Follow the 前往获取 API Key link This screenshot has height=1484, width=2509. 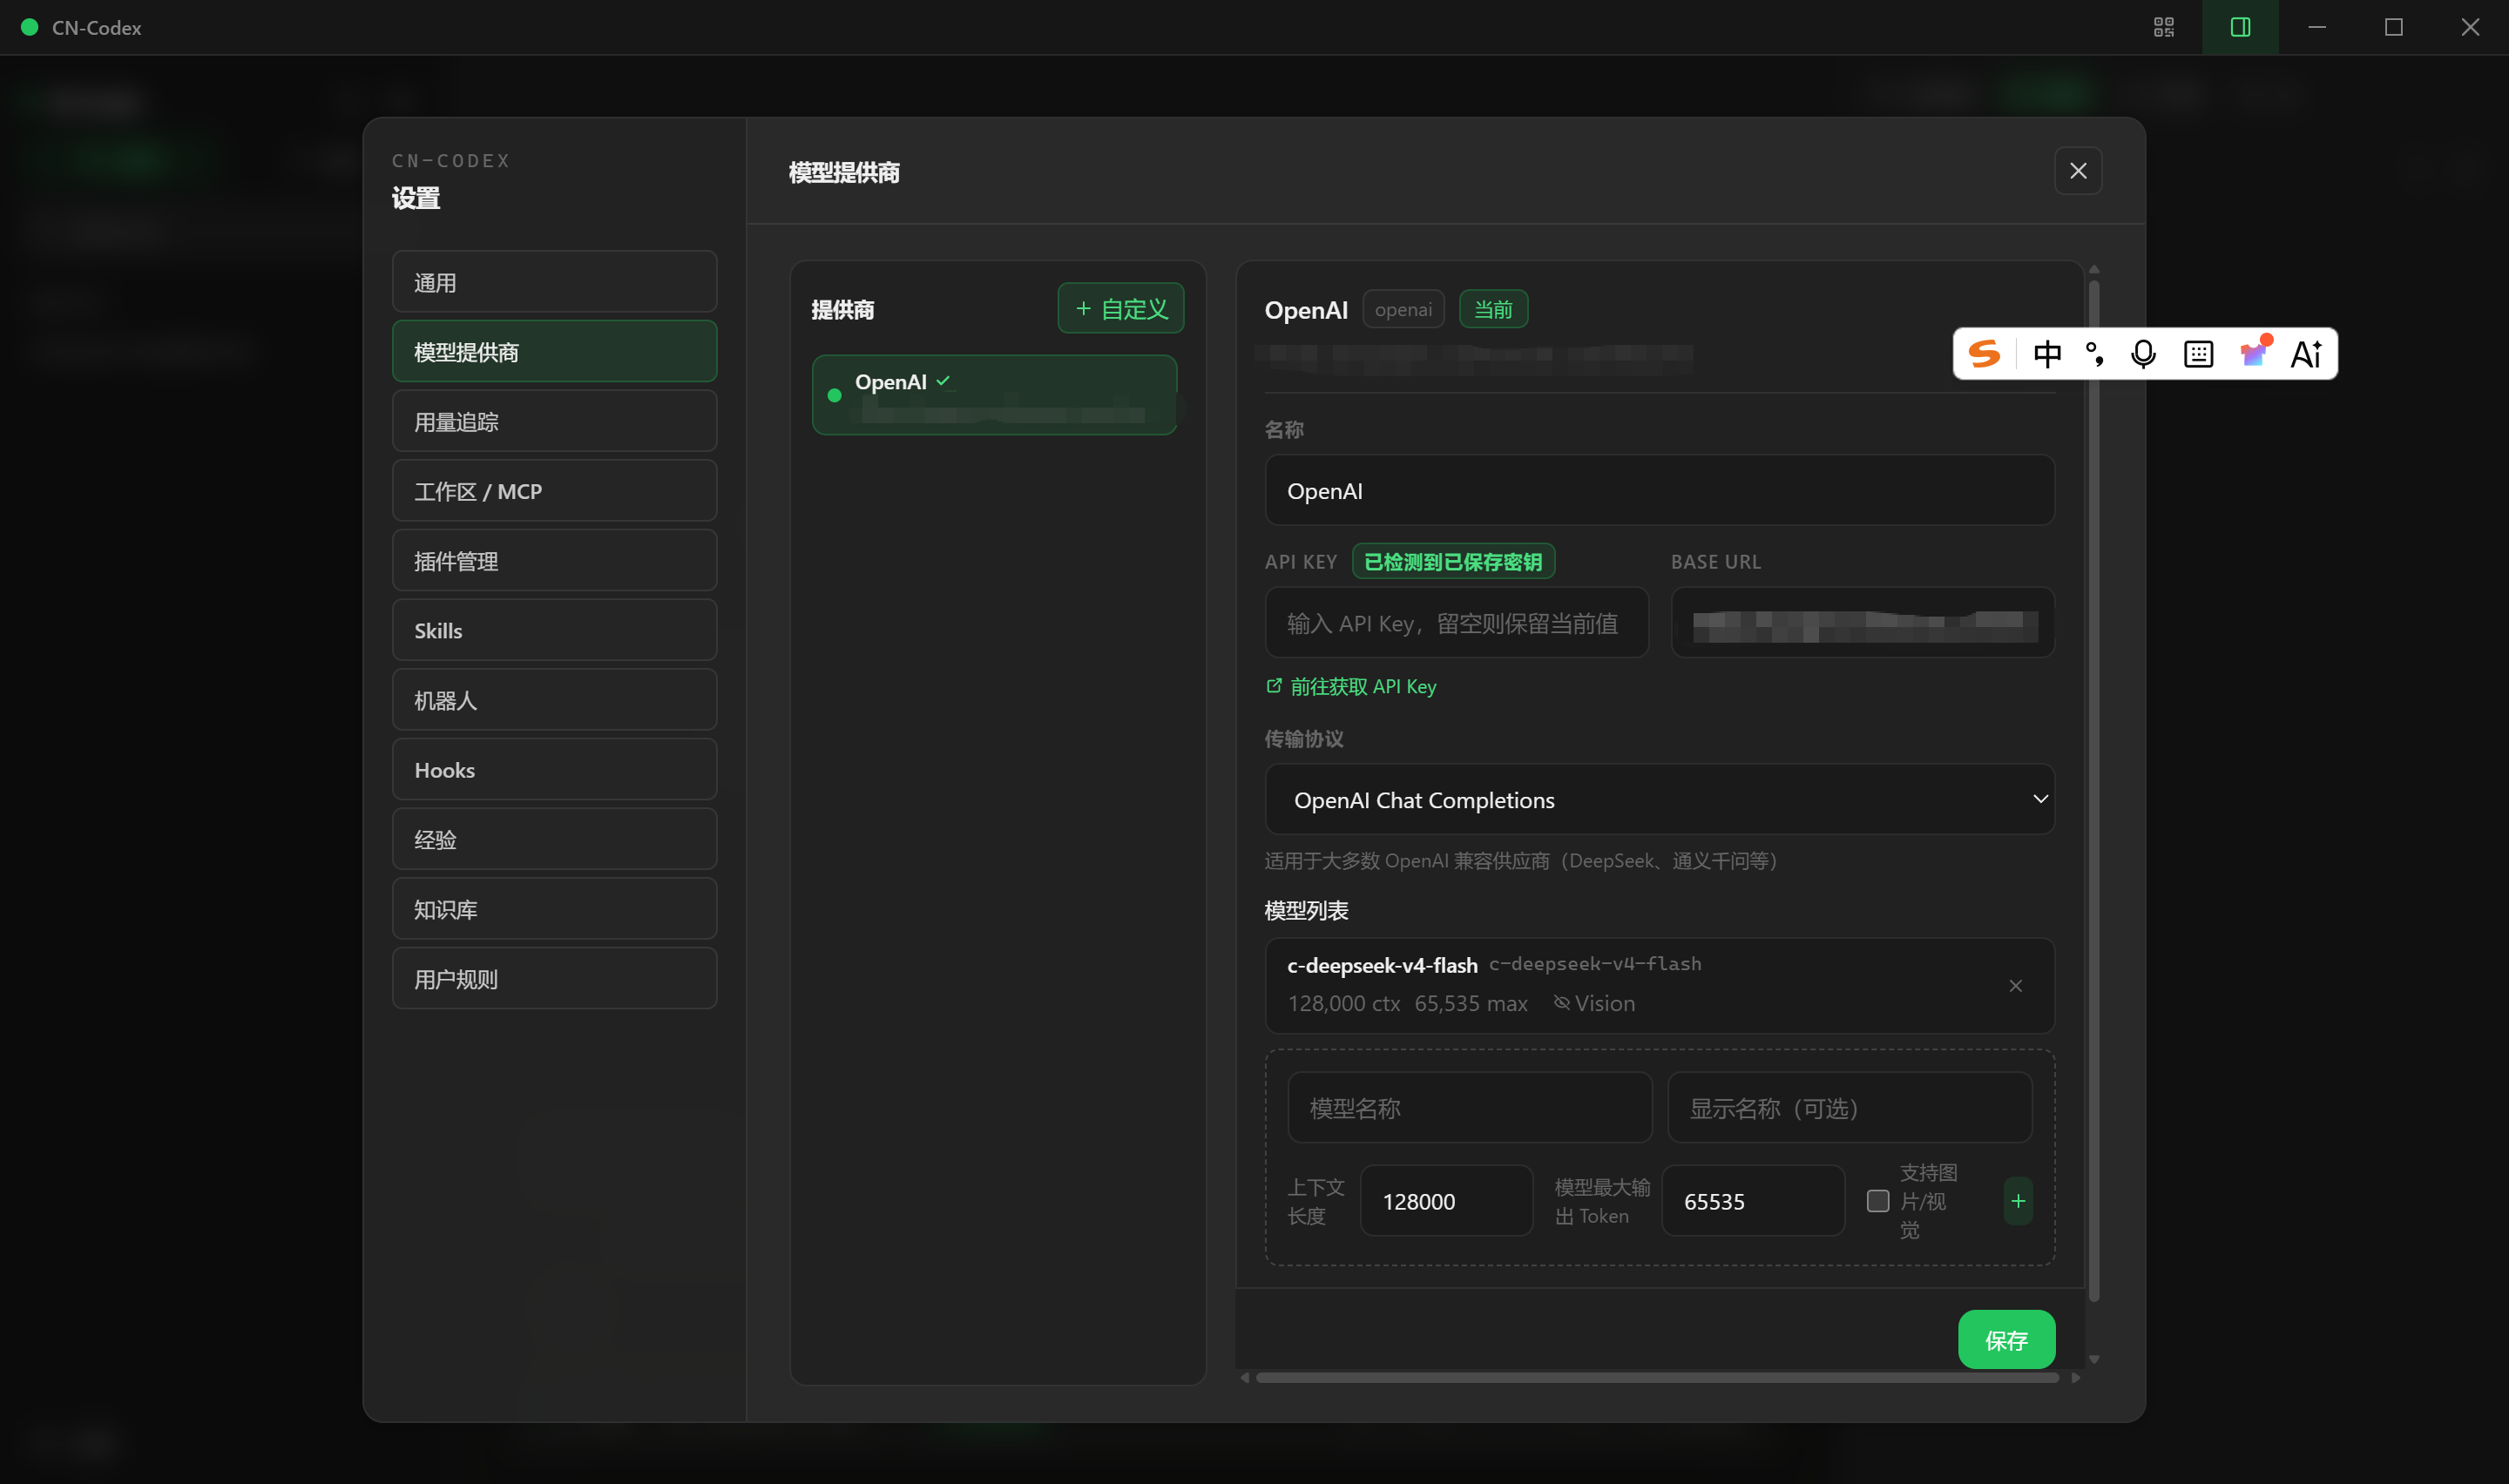tap(1362, 686)
